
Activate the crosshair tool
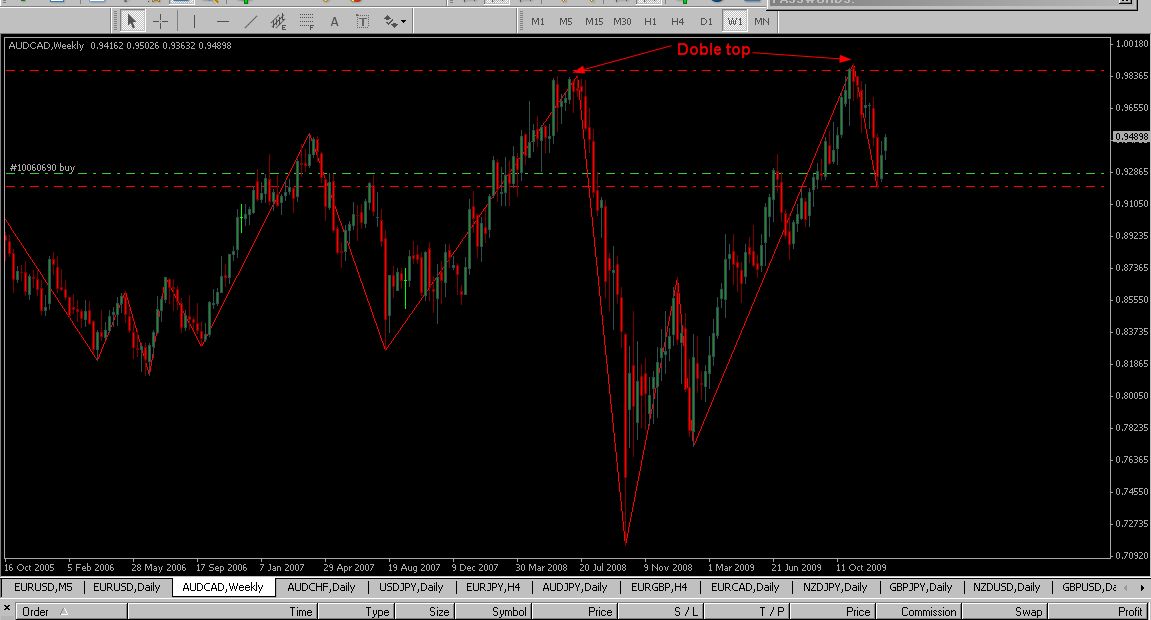(160, 21)
